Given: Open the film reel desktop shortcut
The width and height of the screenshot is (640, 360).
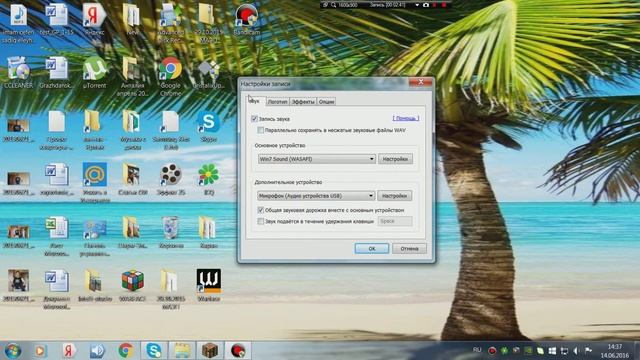Looking at the screenshot, I should click(171, 180).
